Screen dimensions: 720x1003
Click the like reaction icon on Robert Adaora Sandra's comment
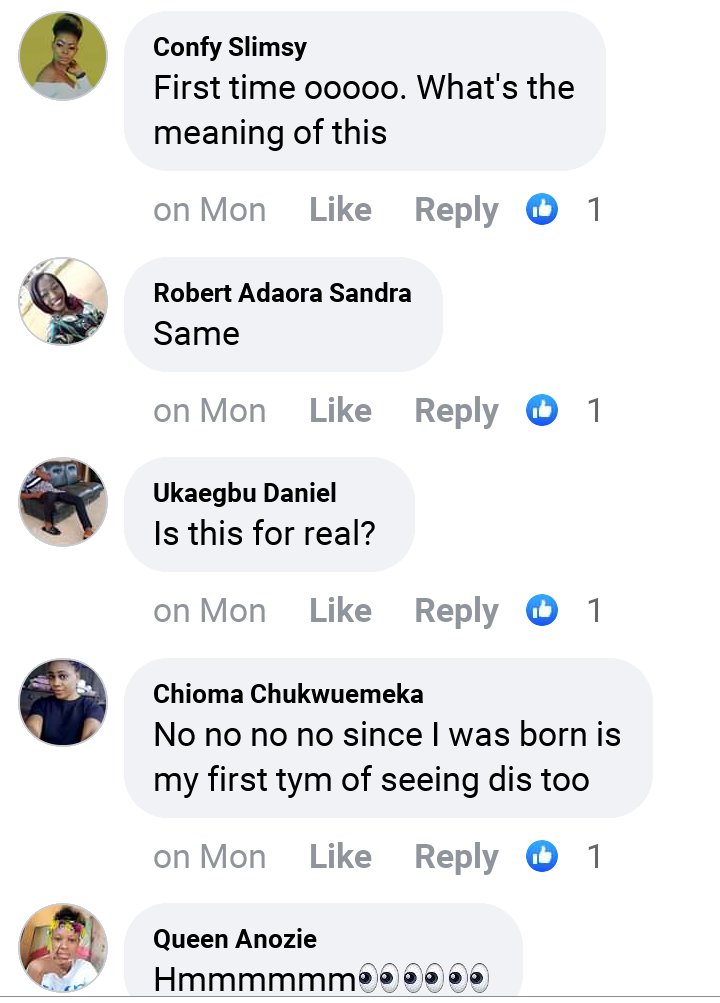[x=542, y=410]
